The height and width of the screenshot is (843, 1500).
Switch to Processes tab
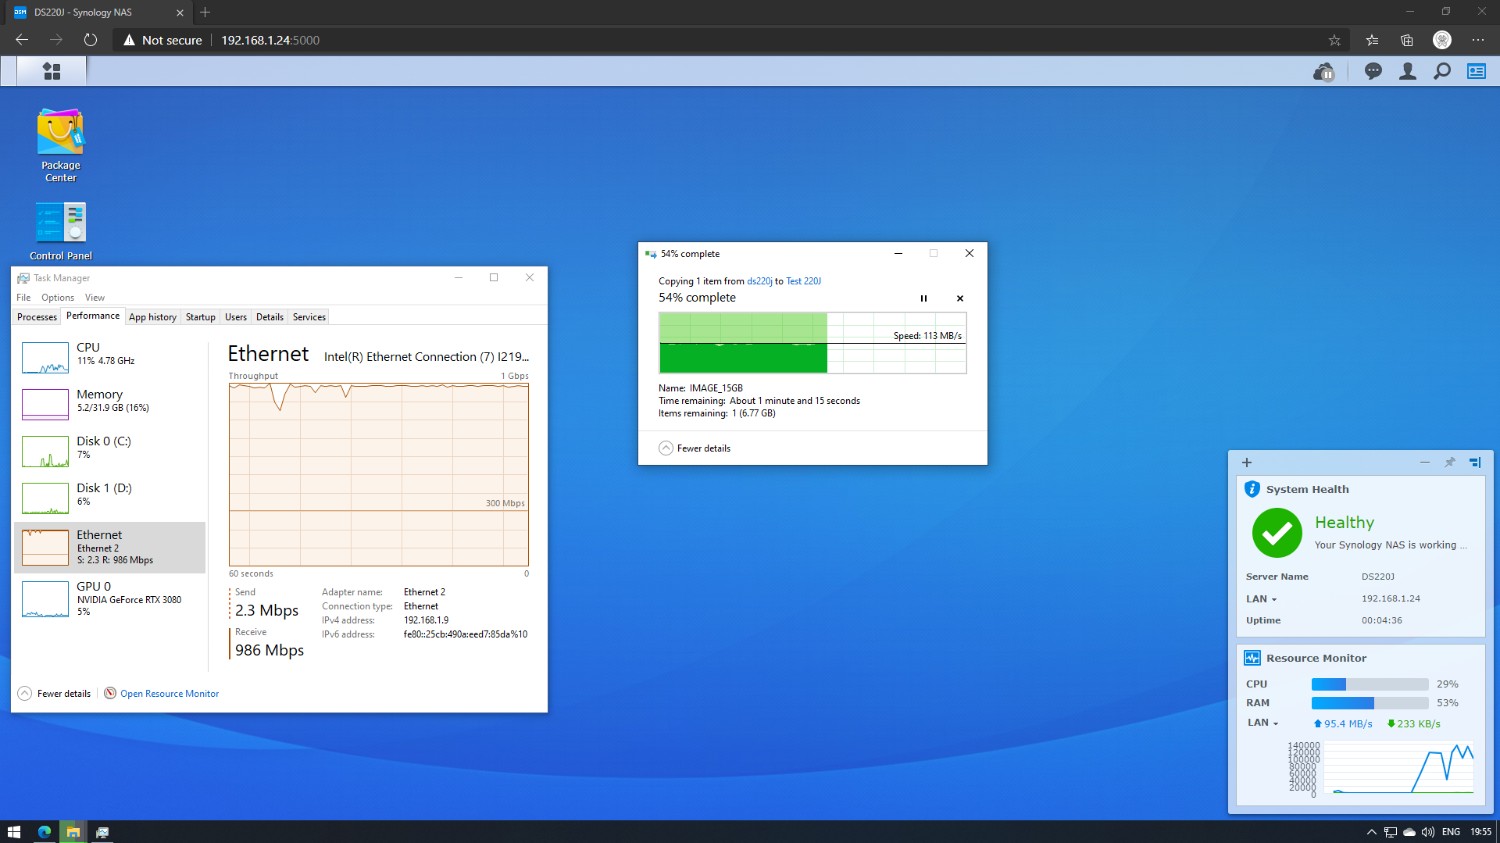point(37,317)
